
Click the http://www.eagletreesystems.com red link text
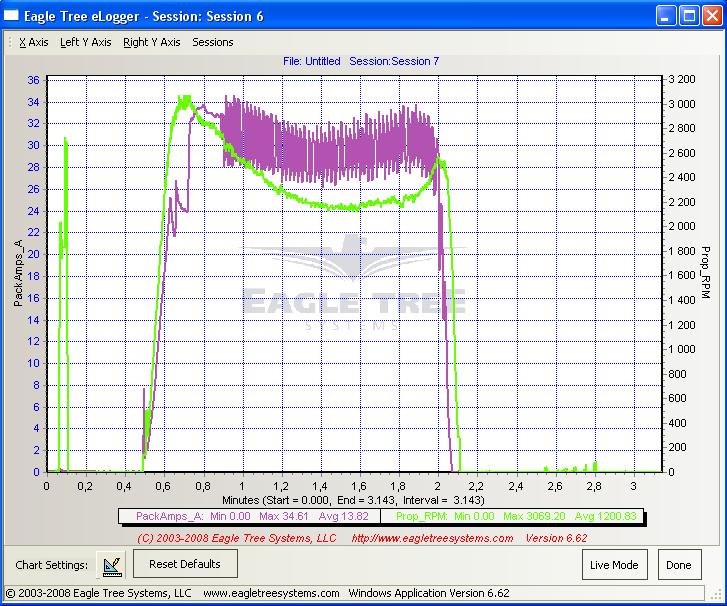(432, 538)
